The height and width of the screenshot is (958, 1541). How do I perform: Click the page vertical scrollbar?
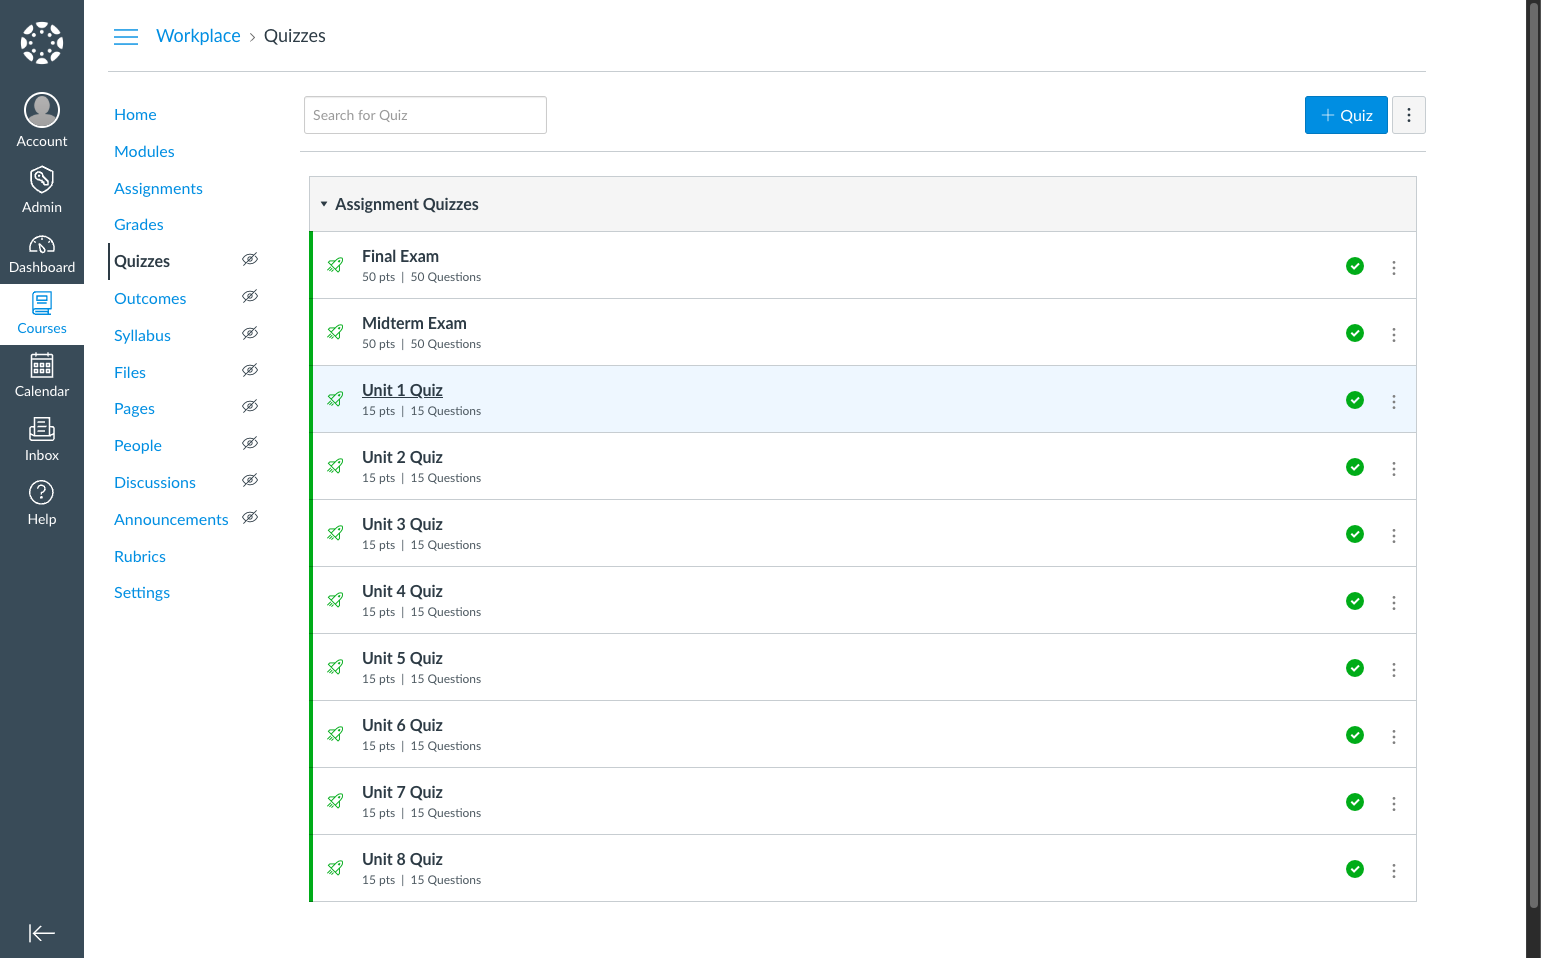1534,456
